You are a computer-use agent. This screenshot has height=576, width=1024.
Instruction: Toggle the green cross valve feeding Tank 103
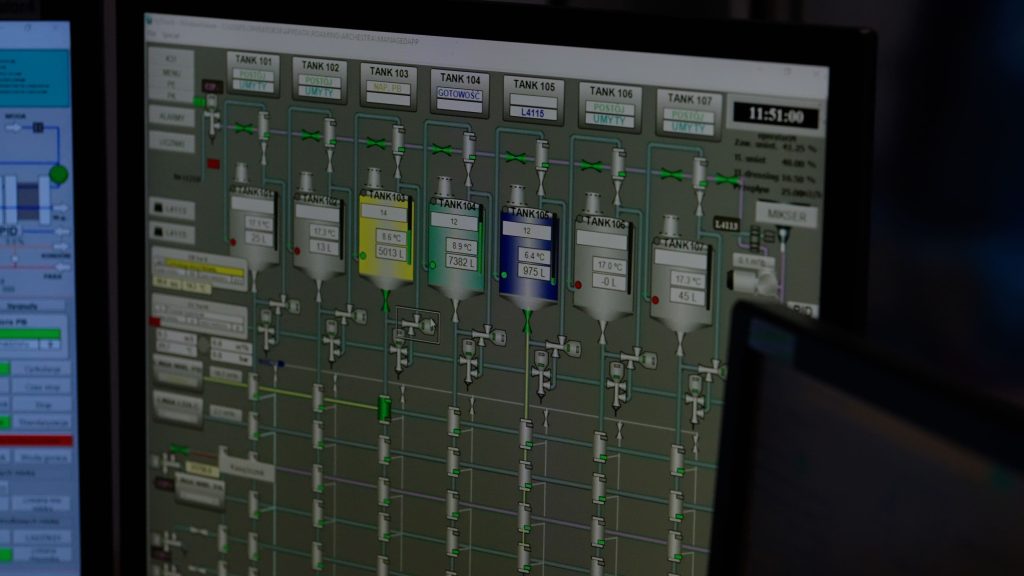[376, 143]
